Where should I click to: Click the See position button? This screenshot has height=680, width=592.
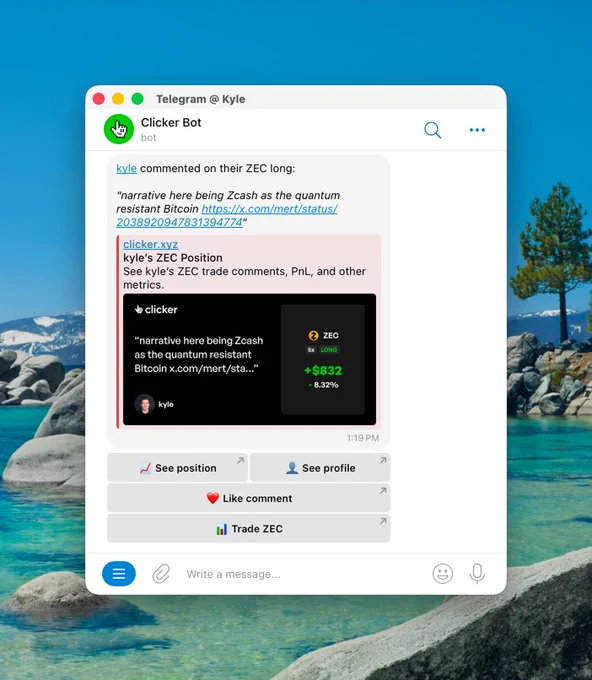pos(177,468)
